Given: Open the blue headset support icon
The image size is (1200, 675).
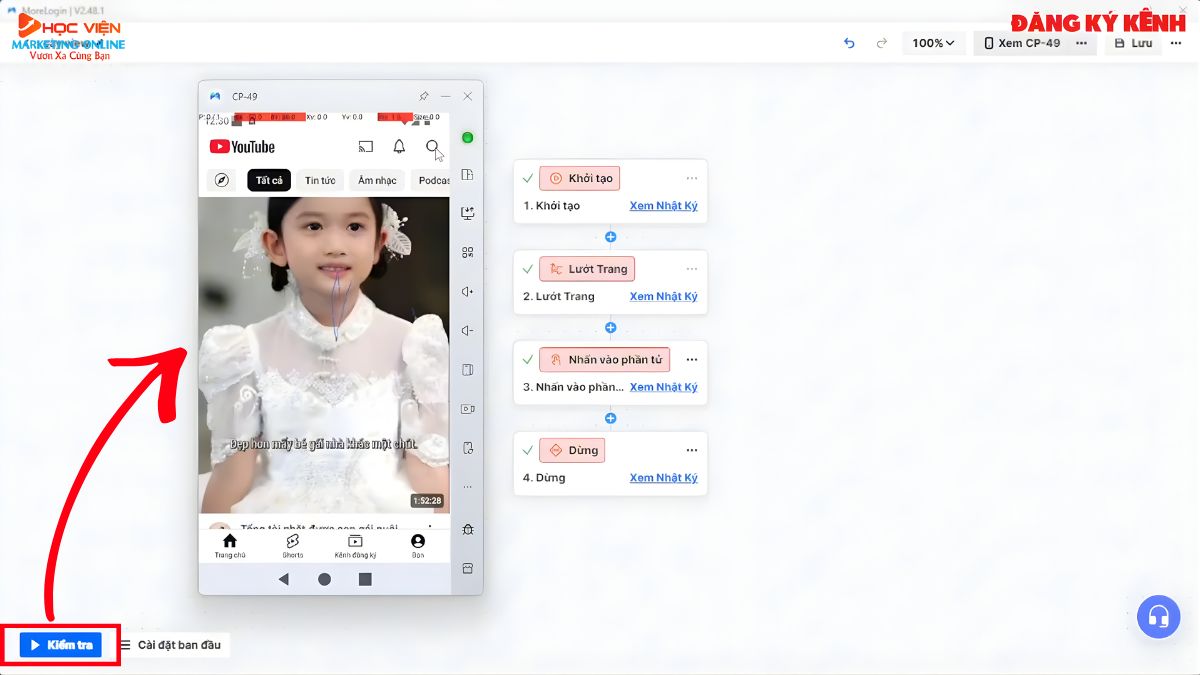Looking at the screenshot, I should [x=1158, y=617].
